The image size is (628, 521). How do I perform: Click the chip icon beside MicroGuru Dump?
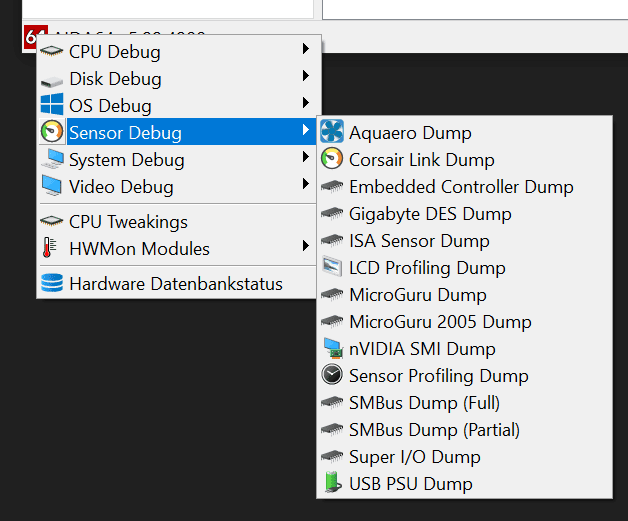pyautogui.click(x=332, y=294)
